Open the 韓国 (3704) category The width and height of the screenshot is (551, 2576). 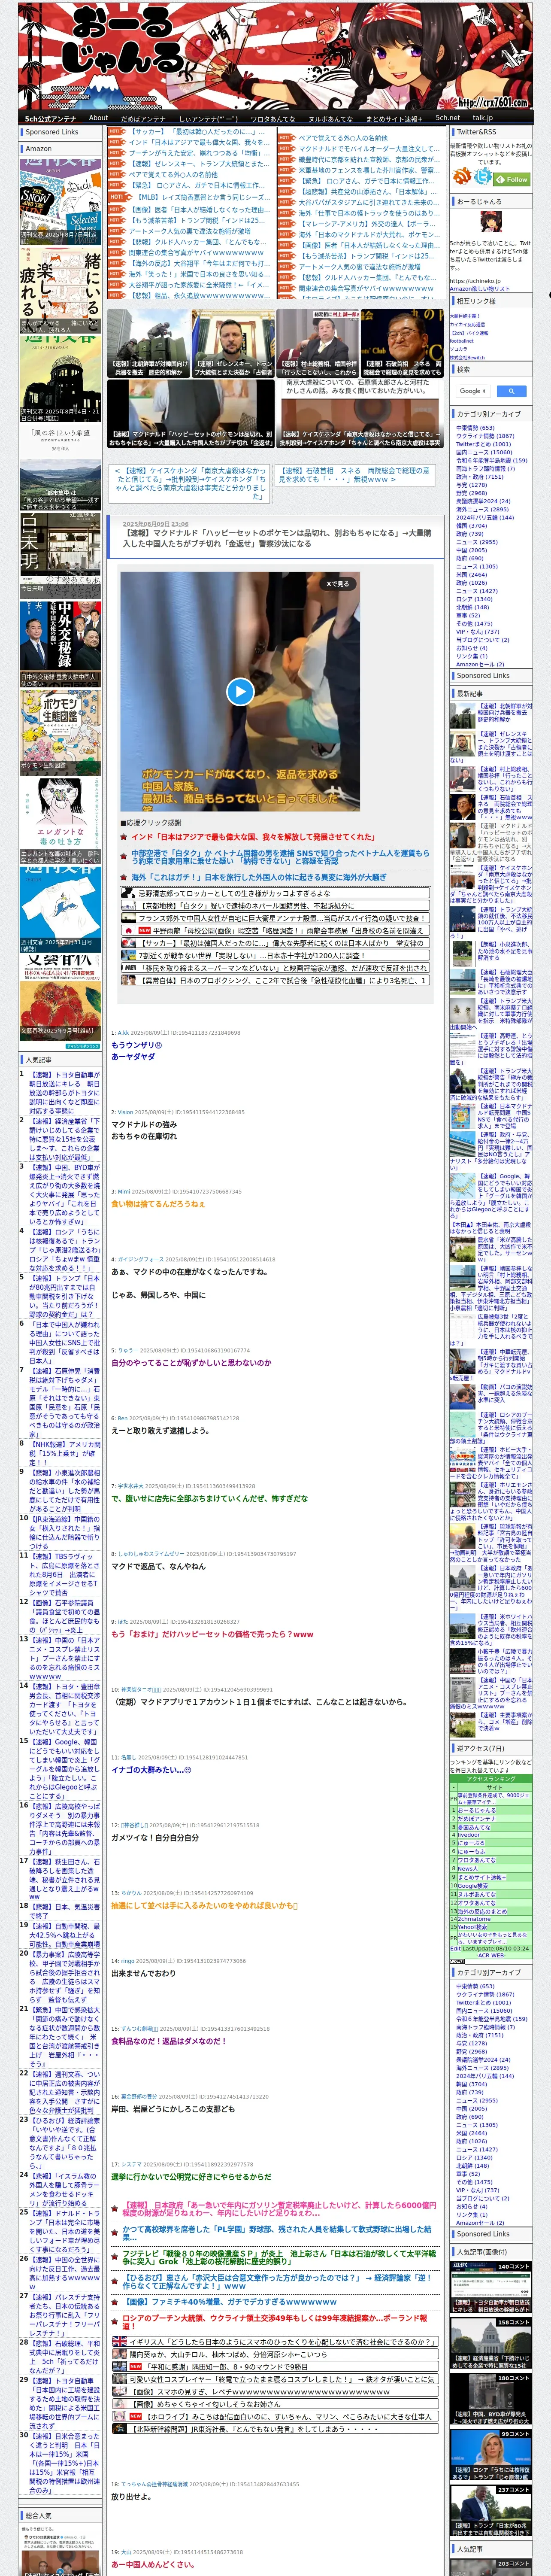point(471,525)
